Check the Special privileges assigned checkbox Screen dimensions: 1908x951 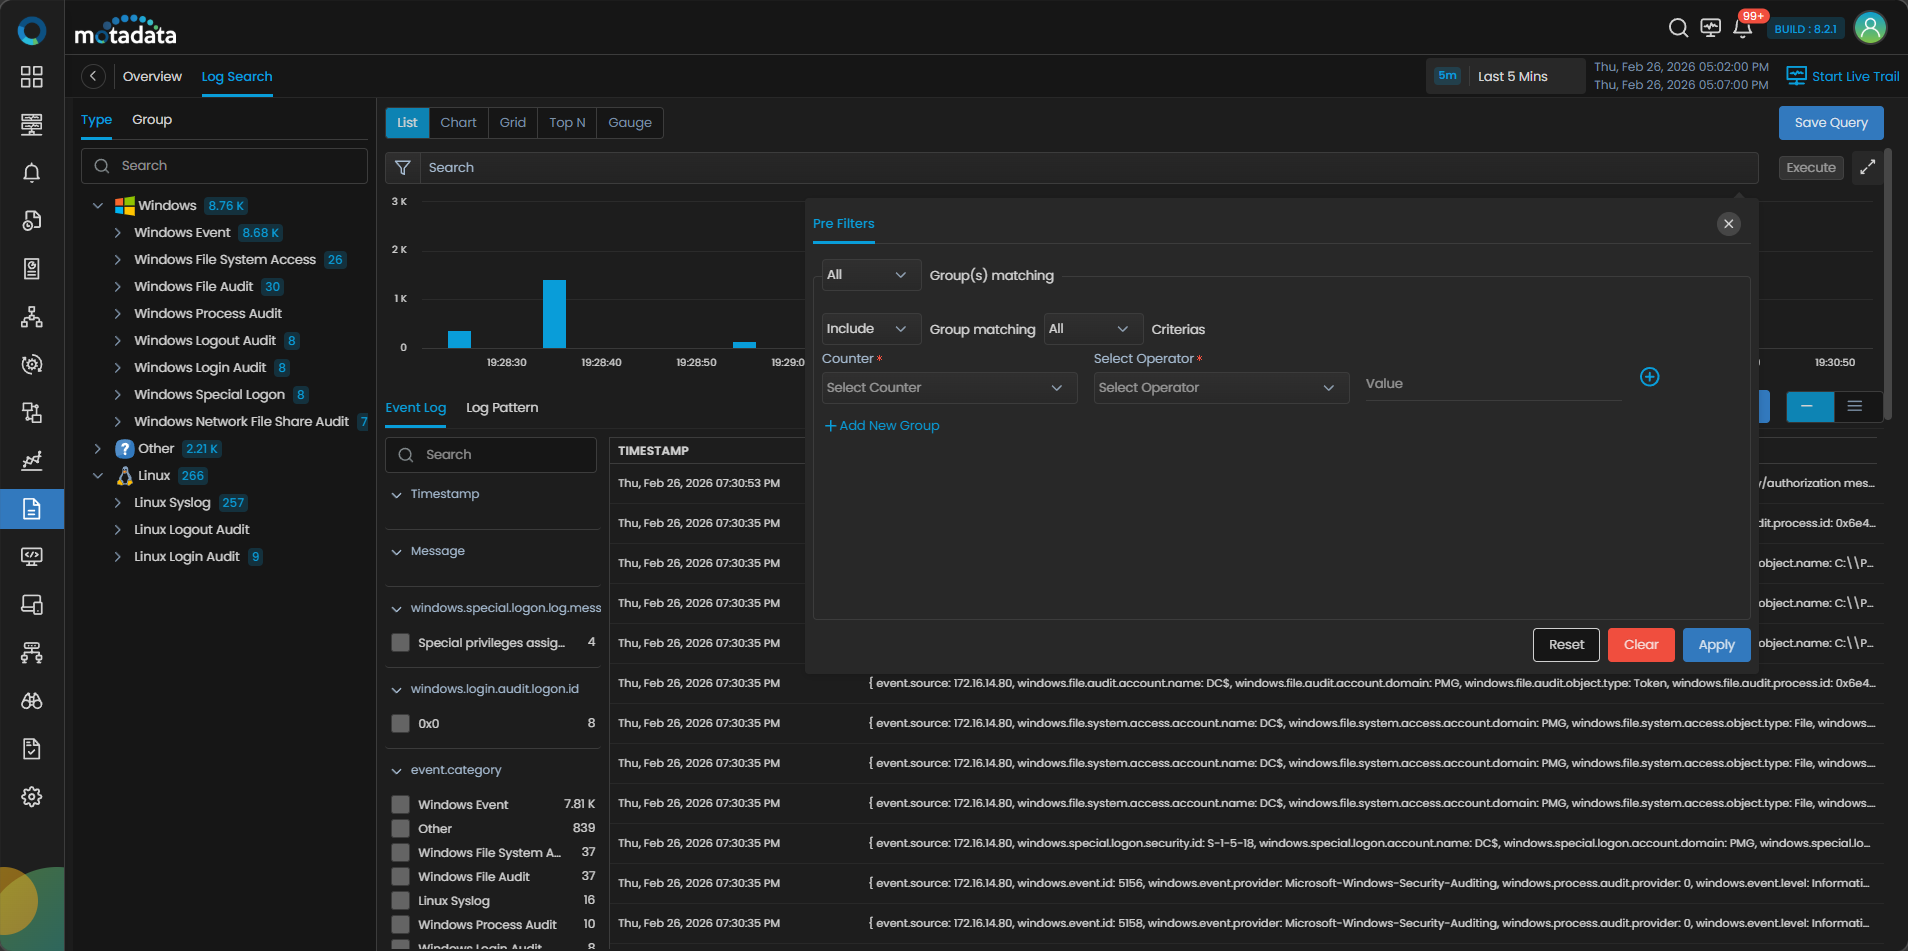pos(400,643)
